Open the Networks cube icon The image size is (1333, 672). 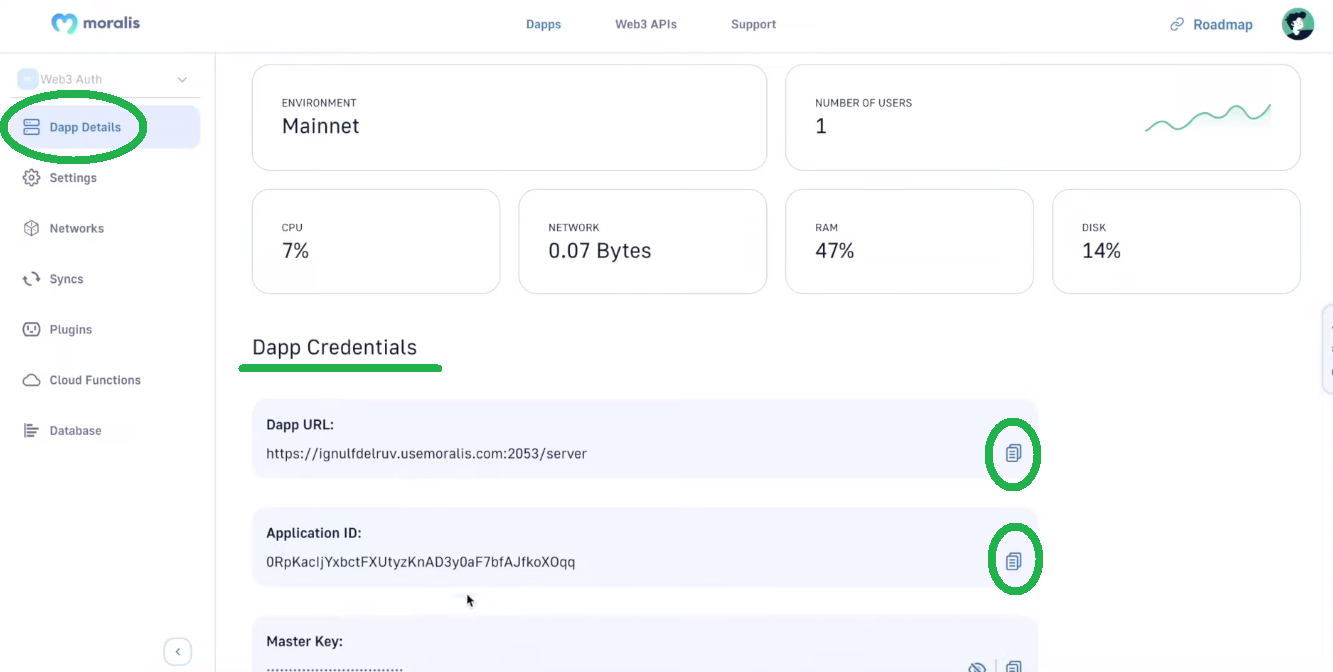31,228
